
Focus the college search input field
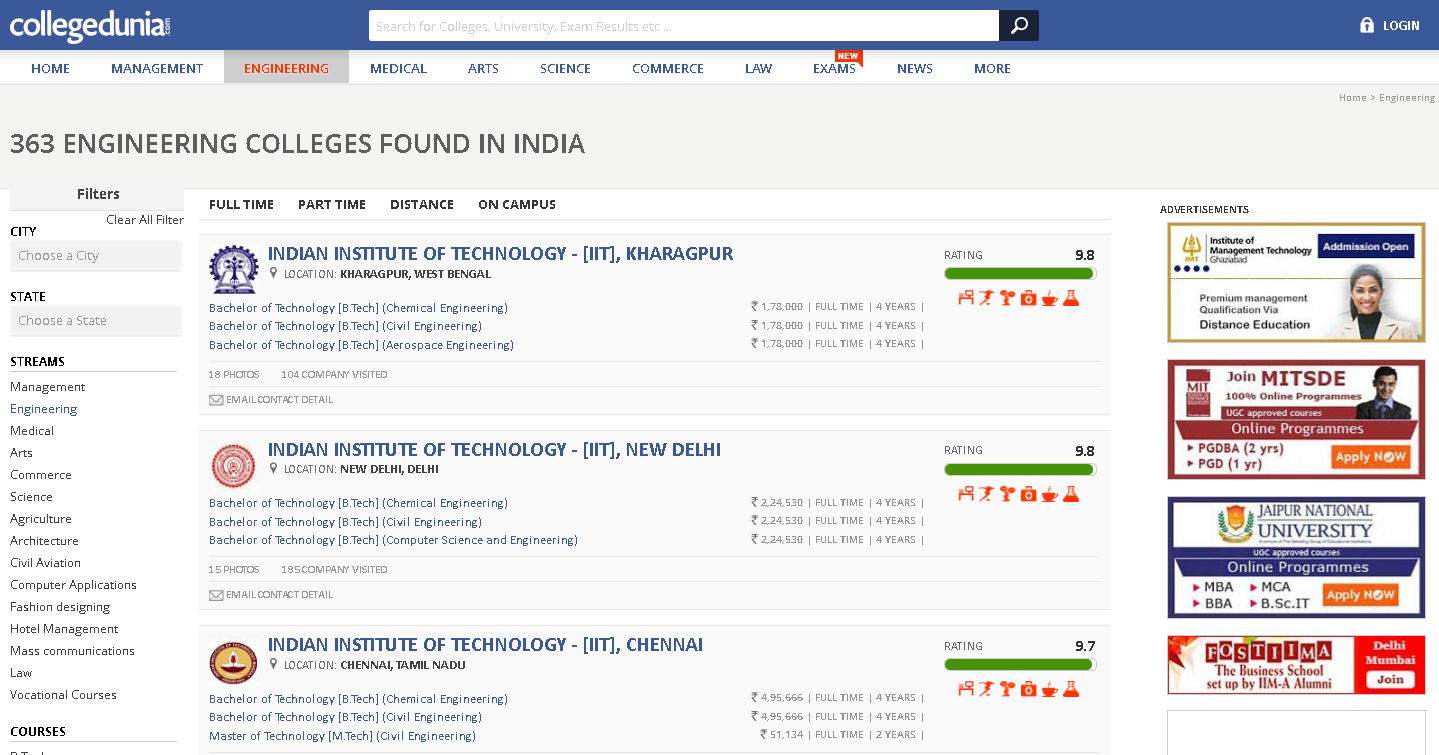pos(684,26)
